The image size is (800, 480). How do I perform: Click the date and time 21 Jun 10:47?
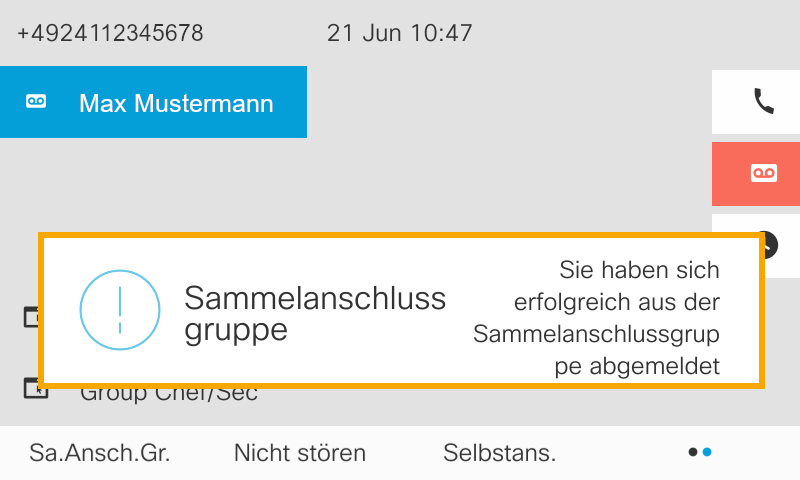[399, 33]
